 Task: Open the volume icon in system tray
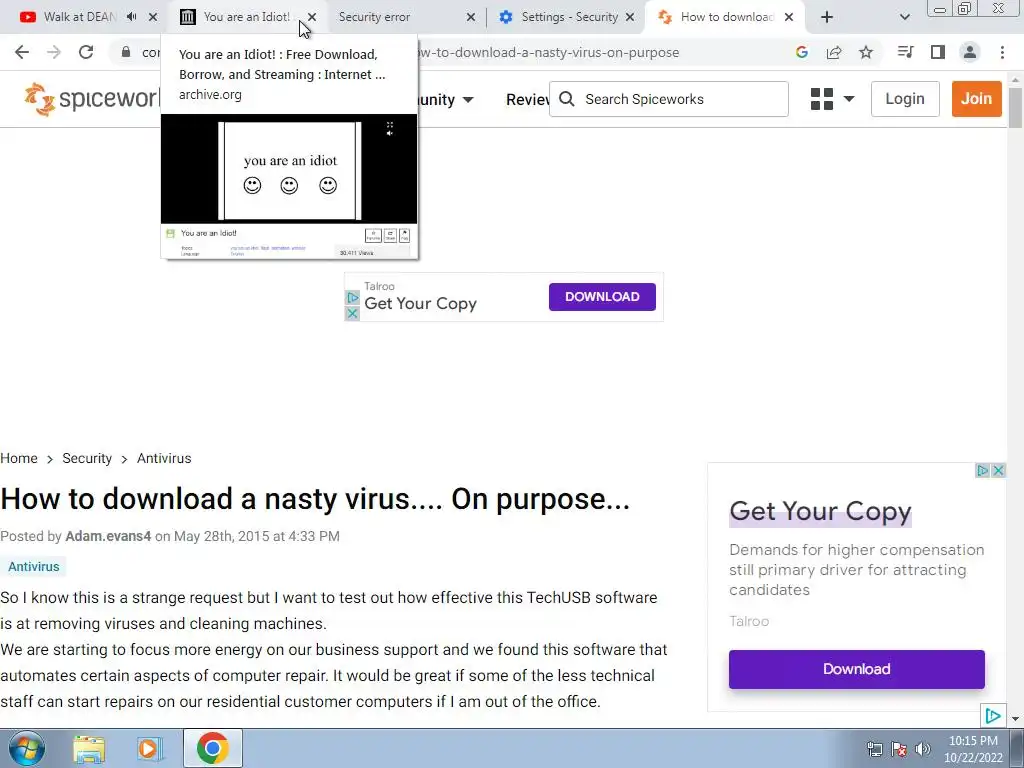[923, 749]
